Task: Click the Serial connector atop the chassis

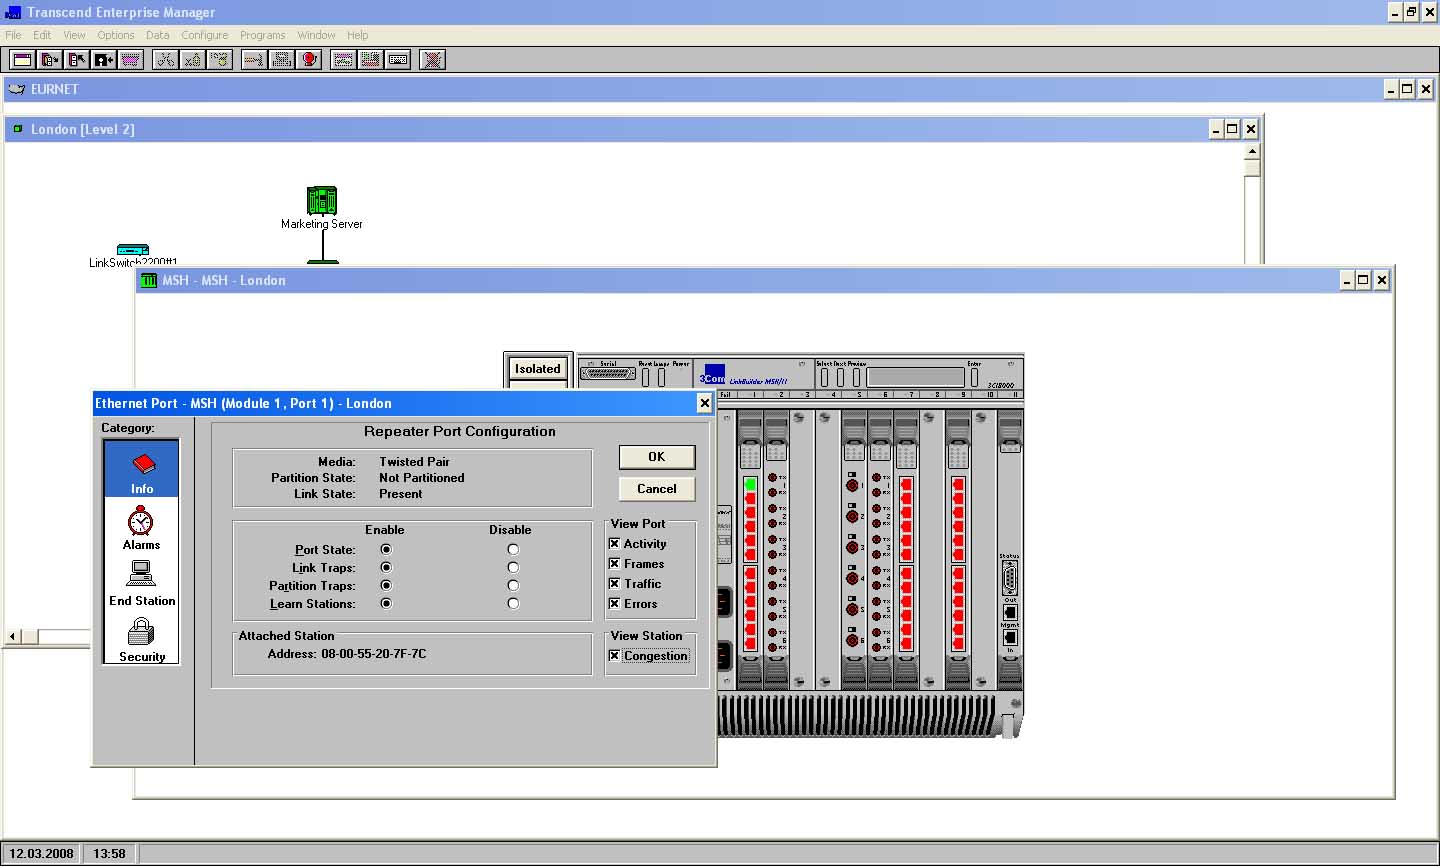Action: point(608,374)
